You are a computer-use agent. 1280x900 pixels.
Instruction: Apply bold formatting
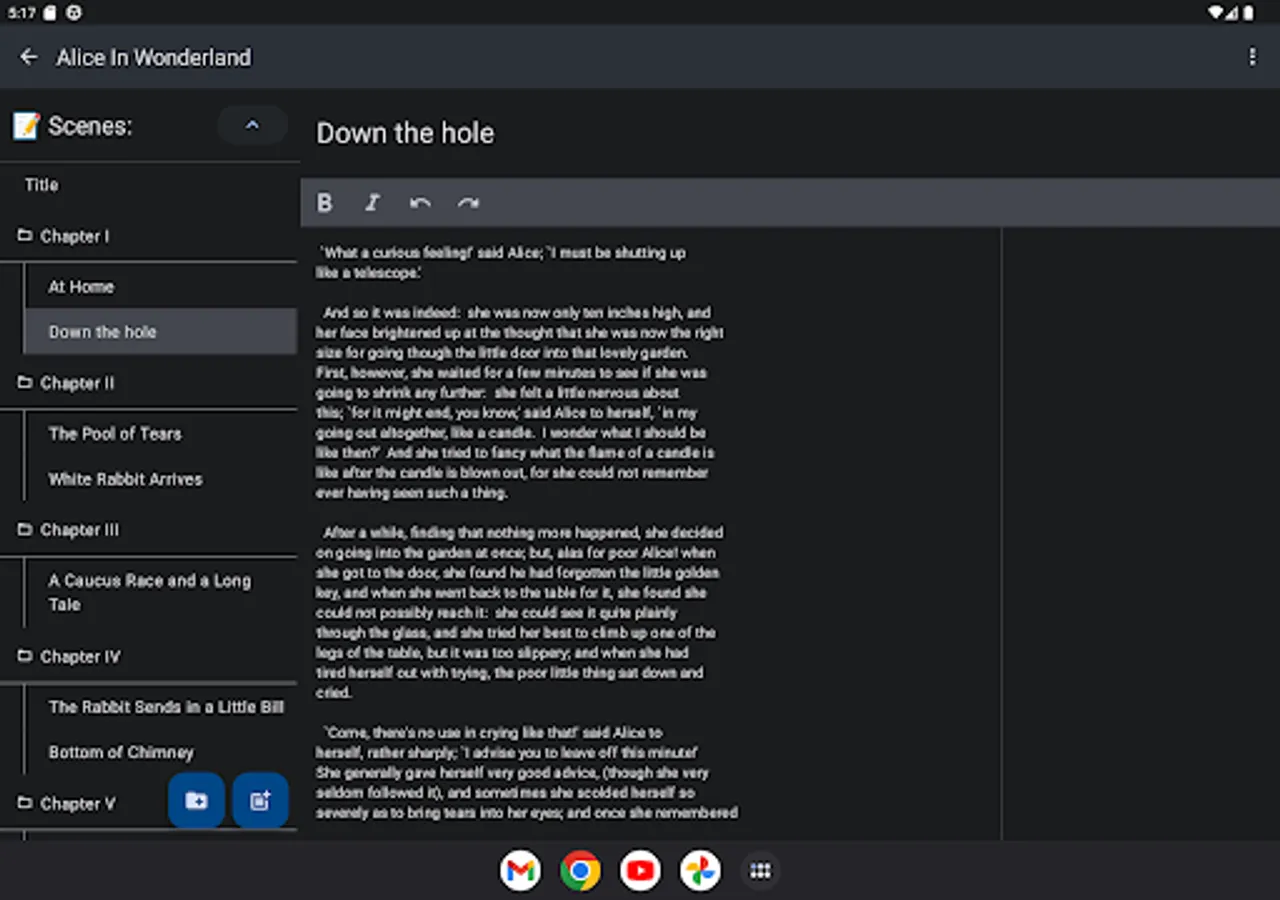324,203
